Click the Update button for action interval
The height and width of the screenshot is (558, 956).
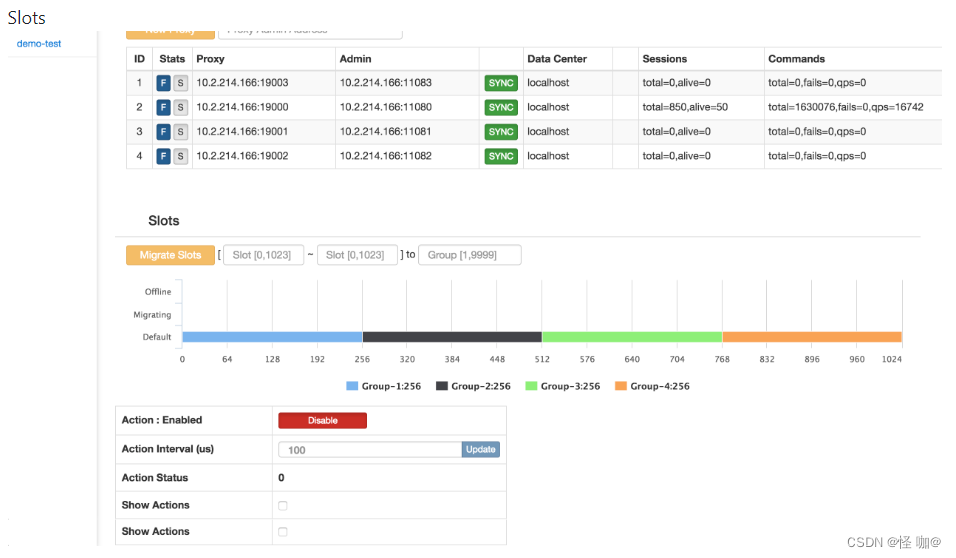point(480,450)
